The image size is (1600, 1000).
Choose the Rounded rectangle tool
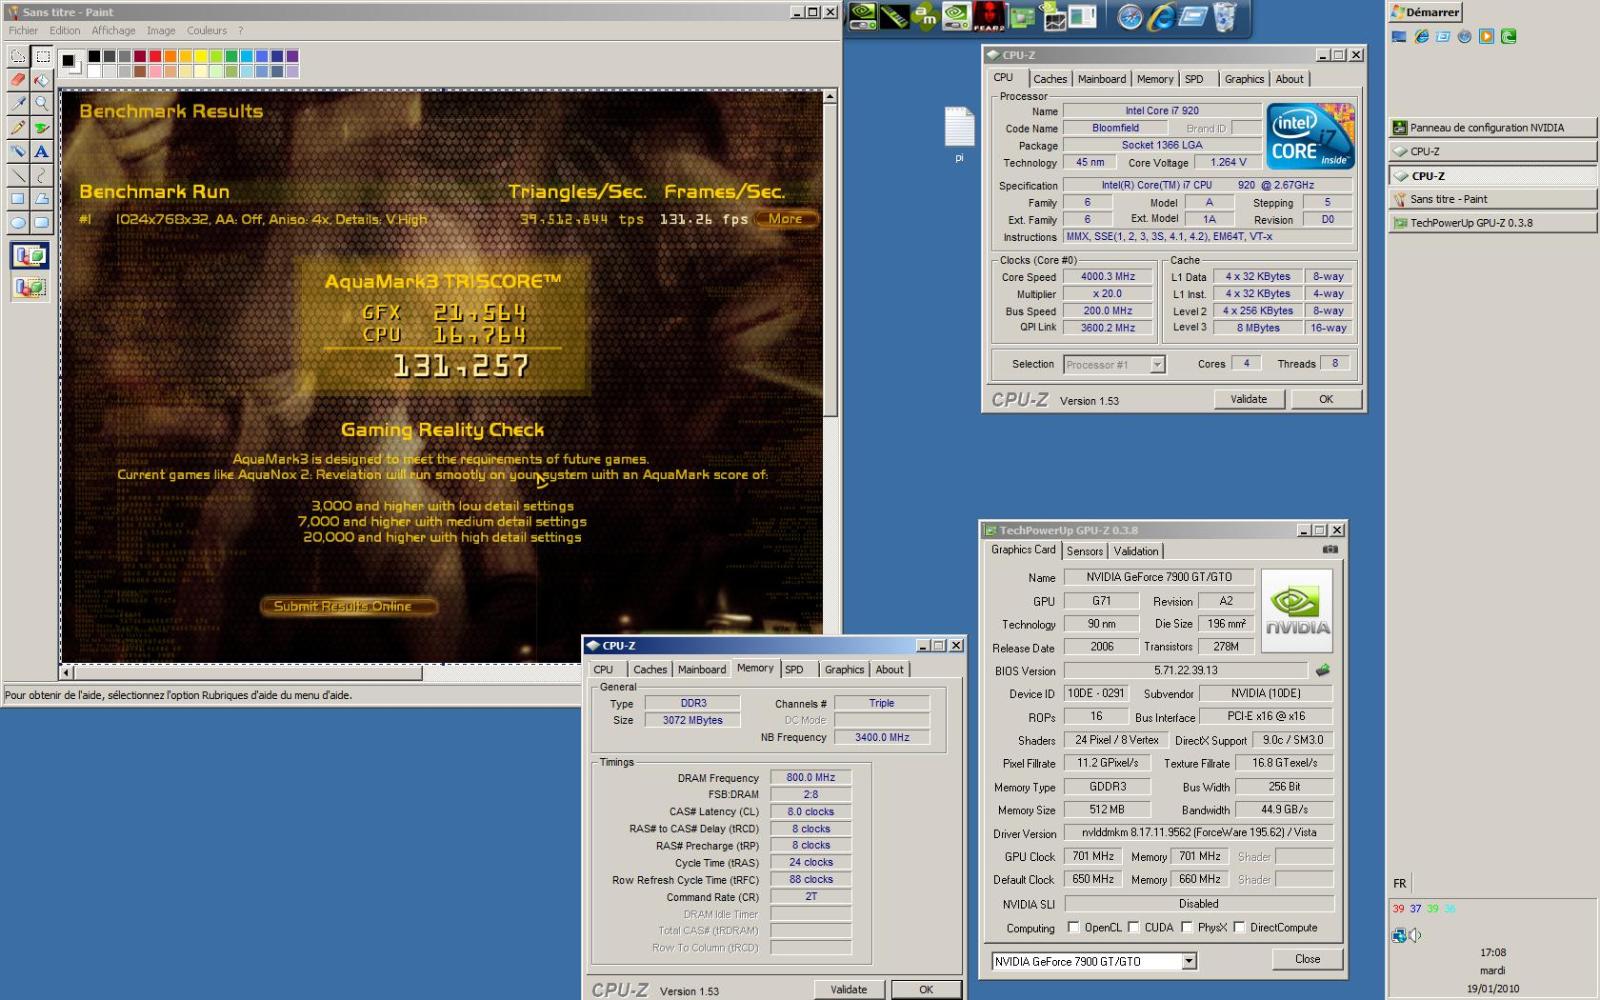pyautogui.click(x=42, y=222)
